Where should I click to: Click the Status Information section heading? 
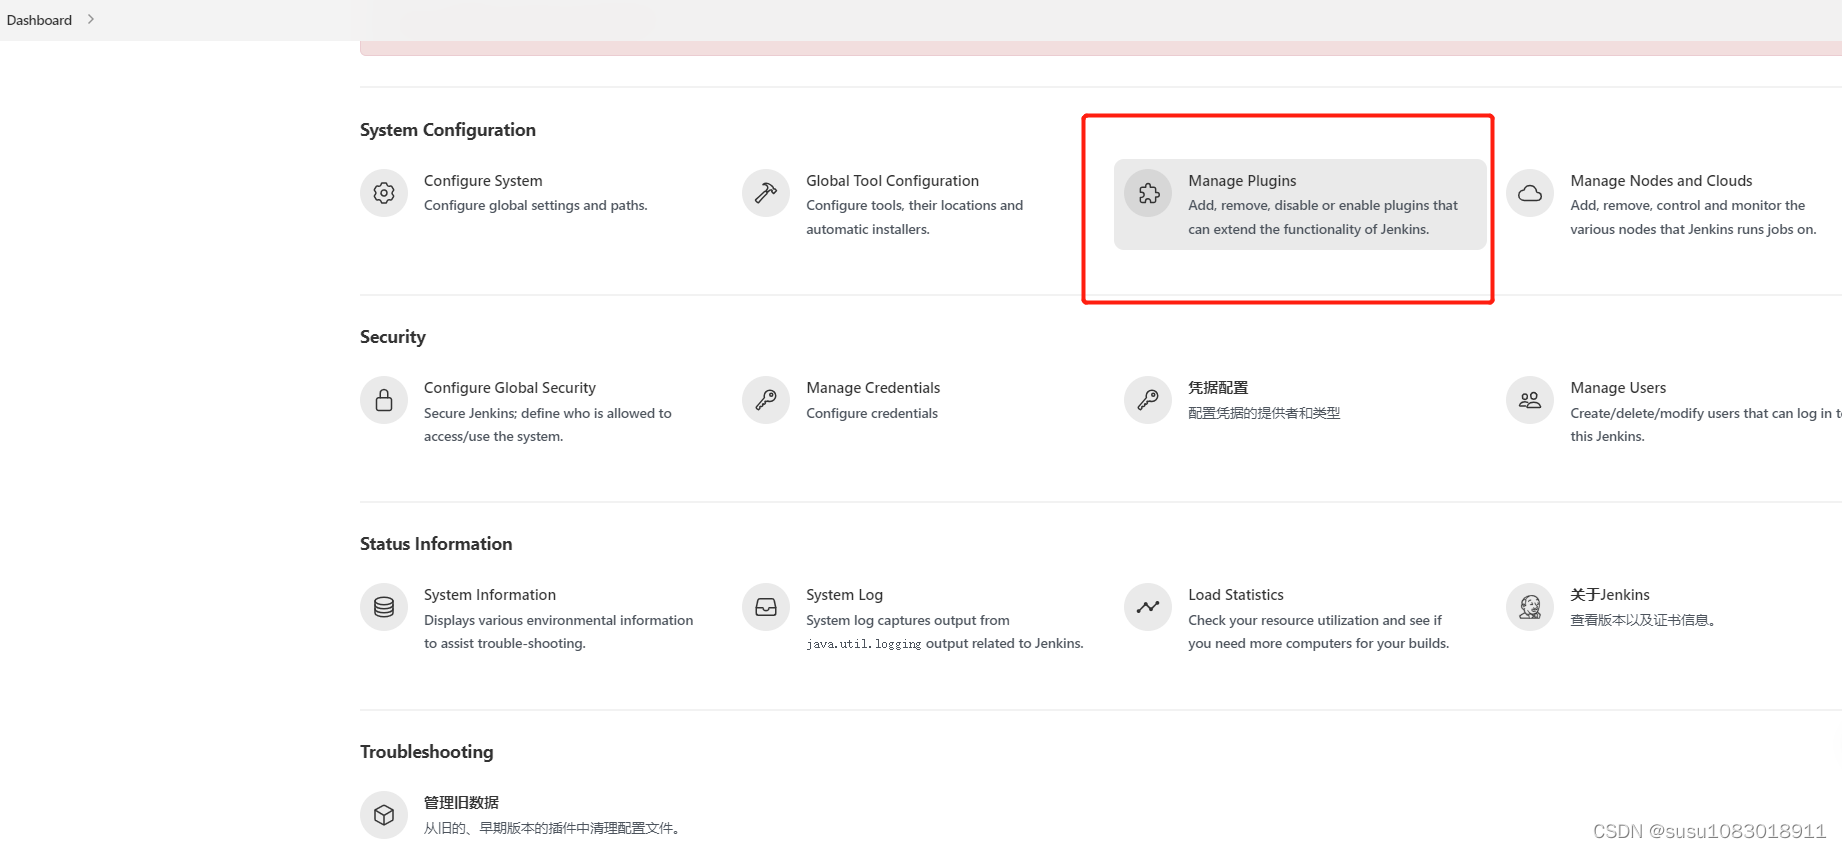[436, 544]
